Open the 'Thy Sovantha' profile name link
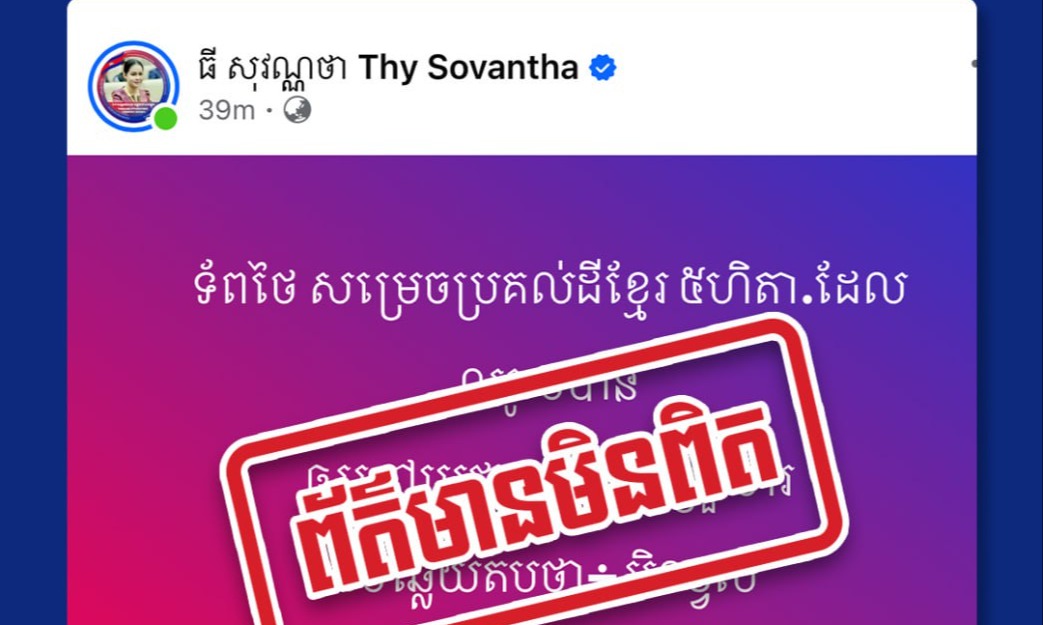This screenshot has width=1043, height=625. [468, 68]
